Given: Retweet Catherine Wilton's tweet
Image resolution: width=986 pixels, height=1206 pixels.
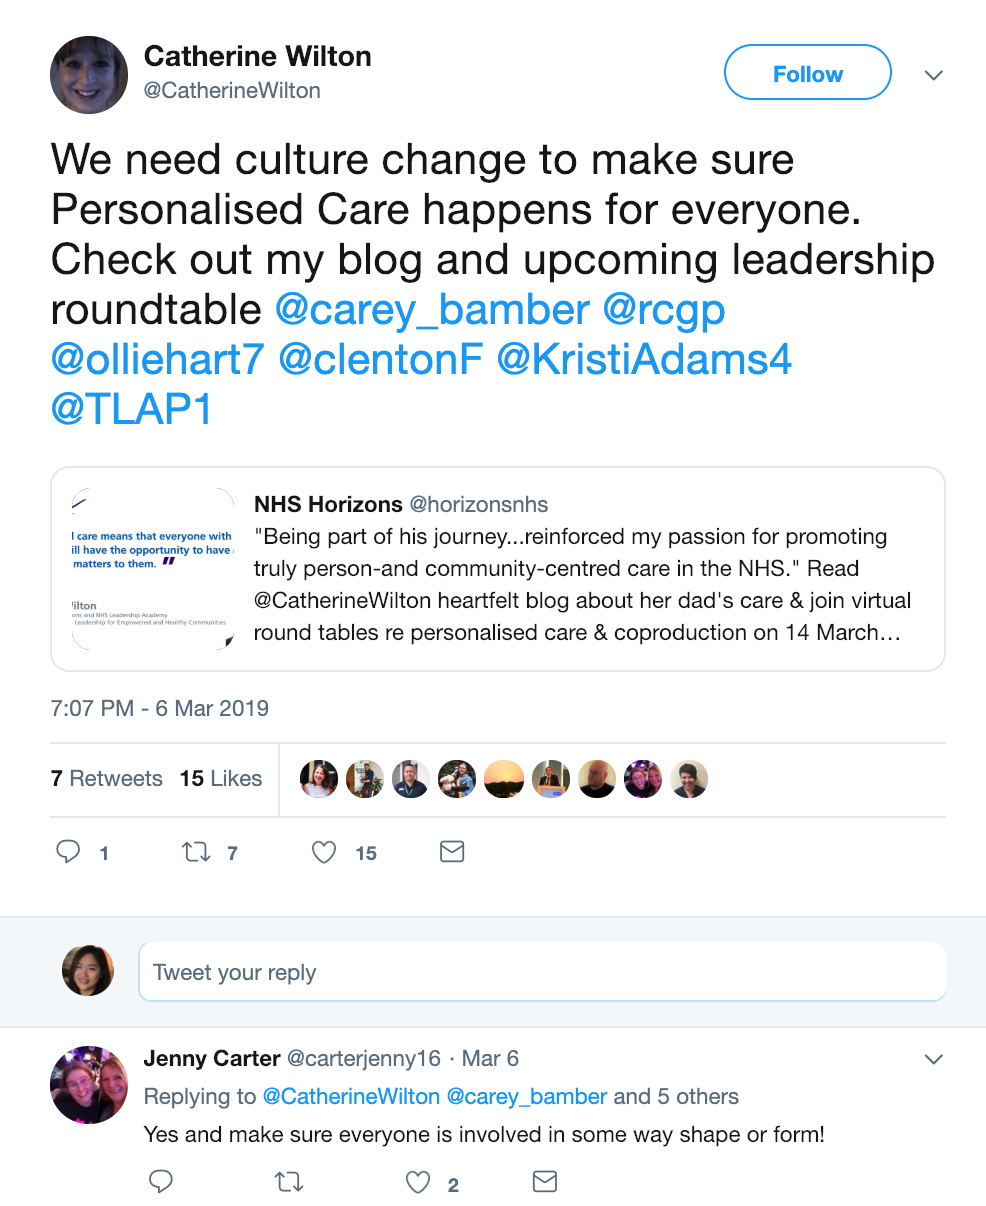Looking at the screenshot, I should (x=196, y=852).
